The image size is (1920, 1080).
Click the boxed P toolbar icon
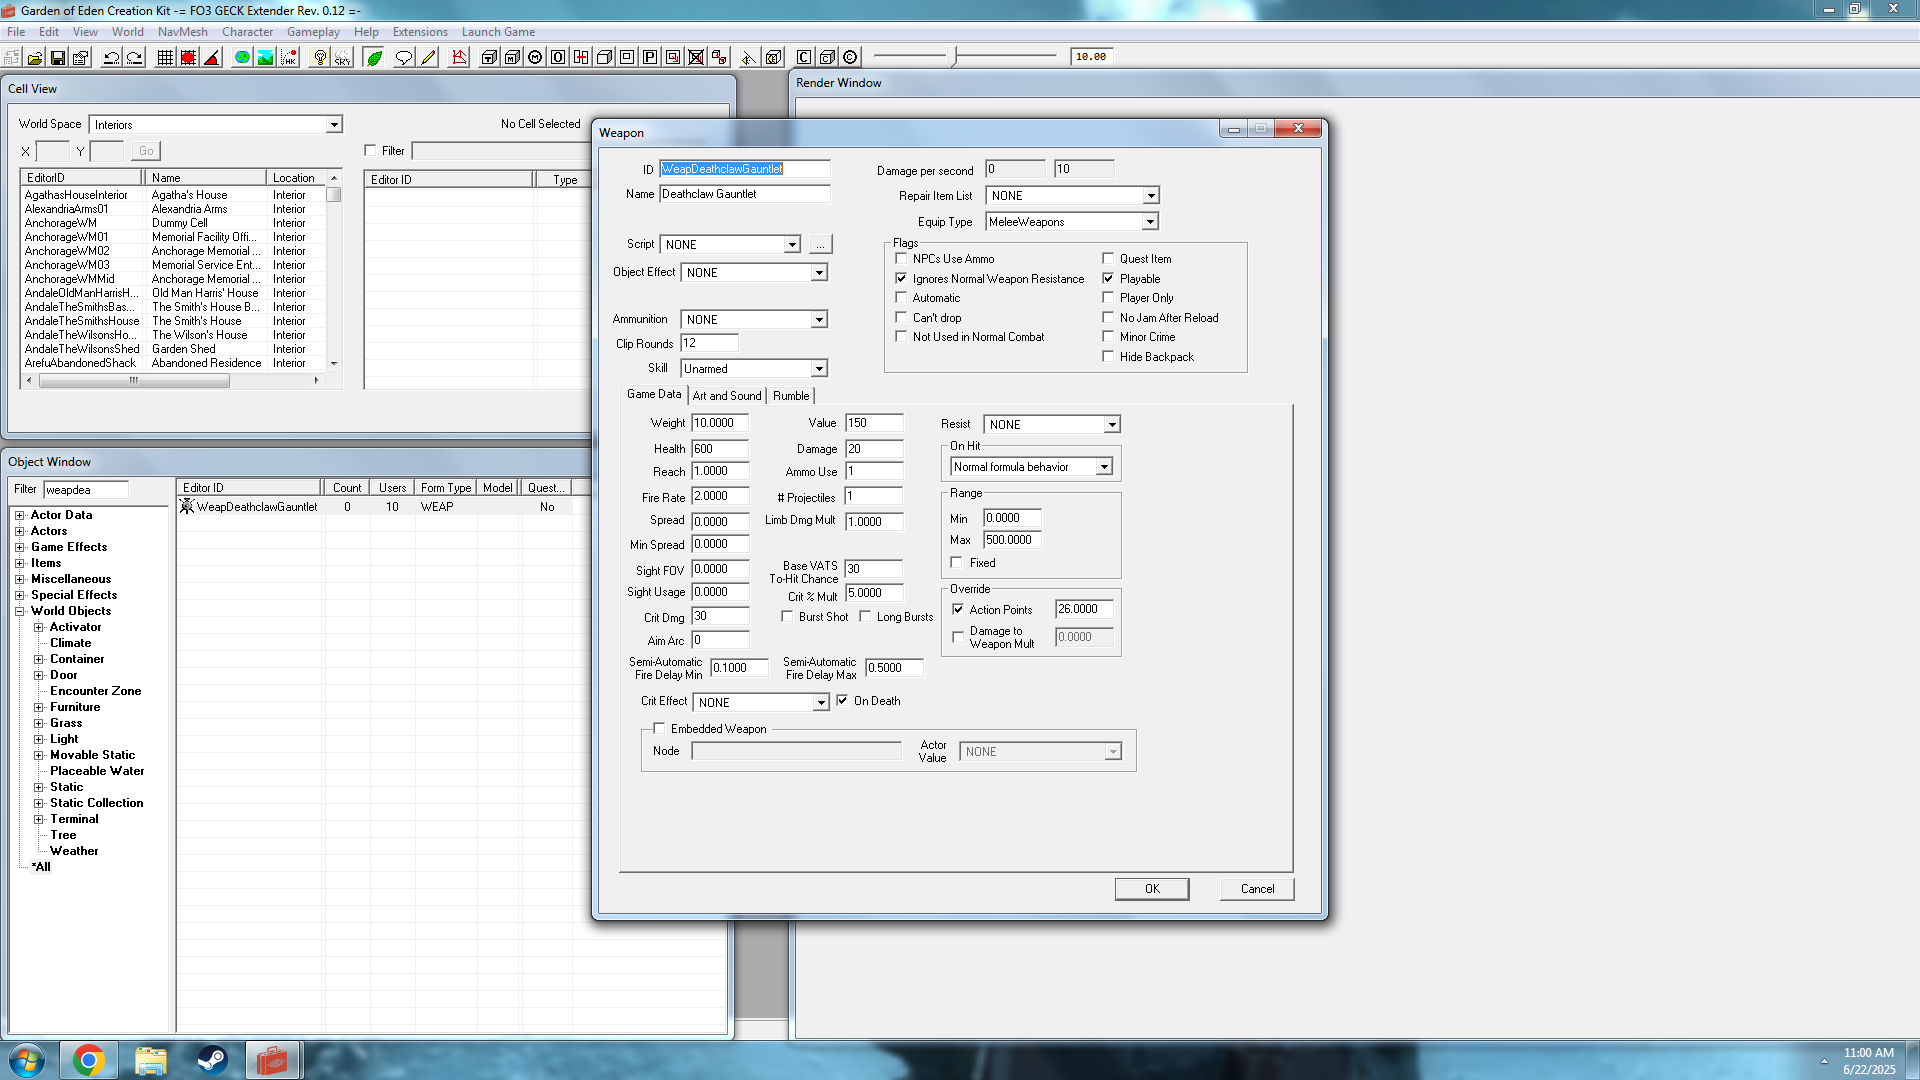point(650,57)
